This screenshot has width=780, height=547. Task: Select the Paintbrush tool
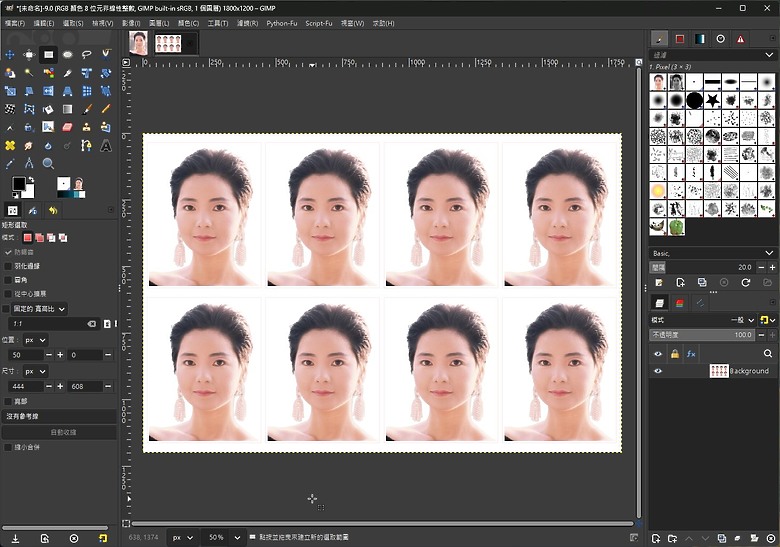pyautogui.click(x=87, y=109)
